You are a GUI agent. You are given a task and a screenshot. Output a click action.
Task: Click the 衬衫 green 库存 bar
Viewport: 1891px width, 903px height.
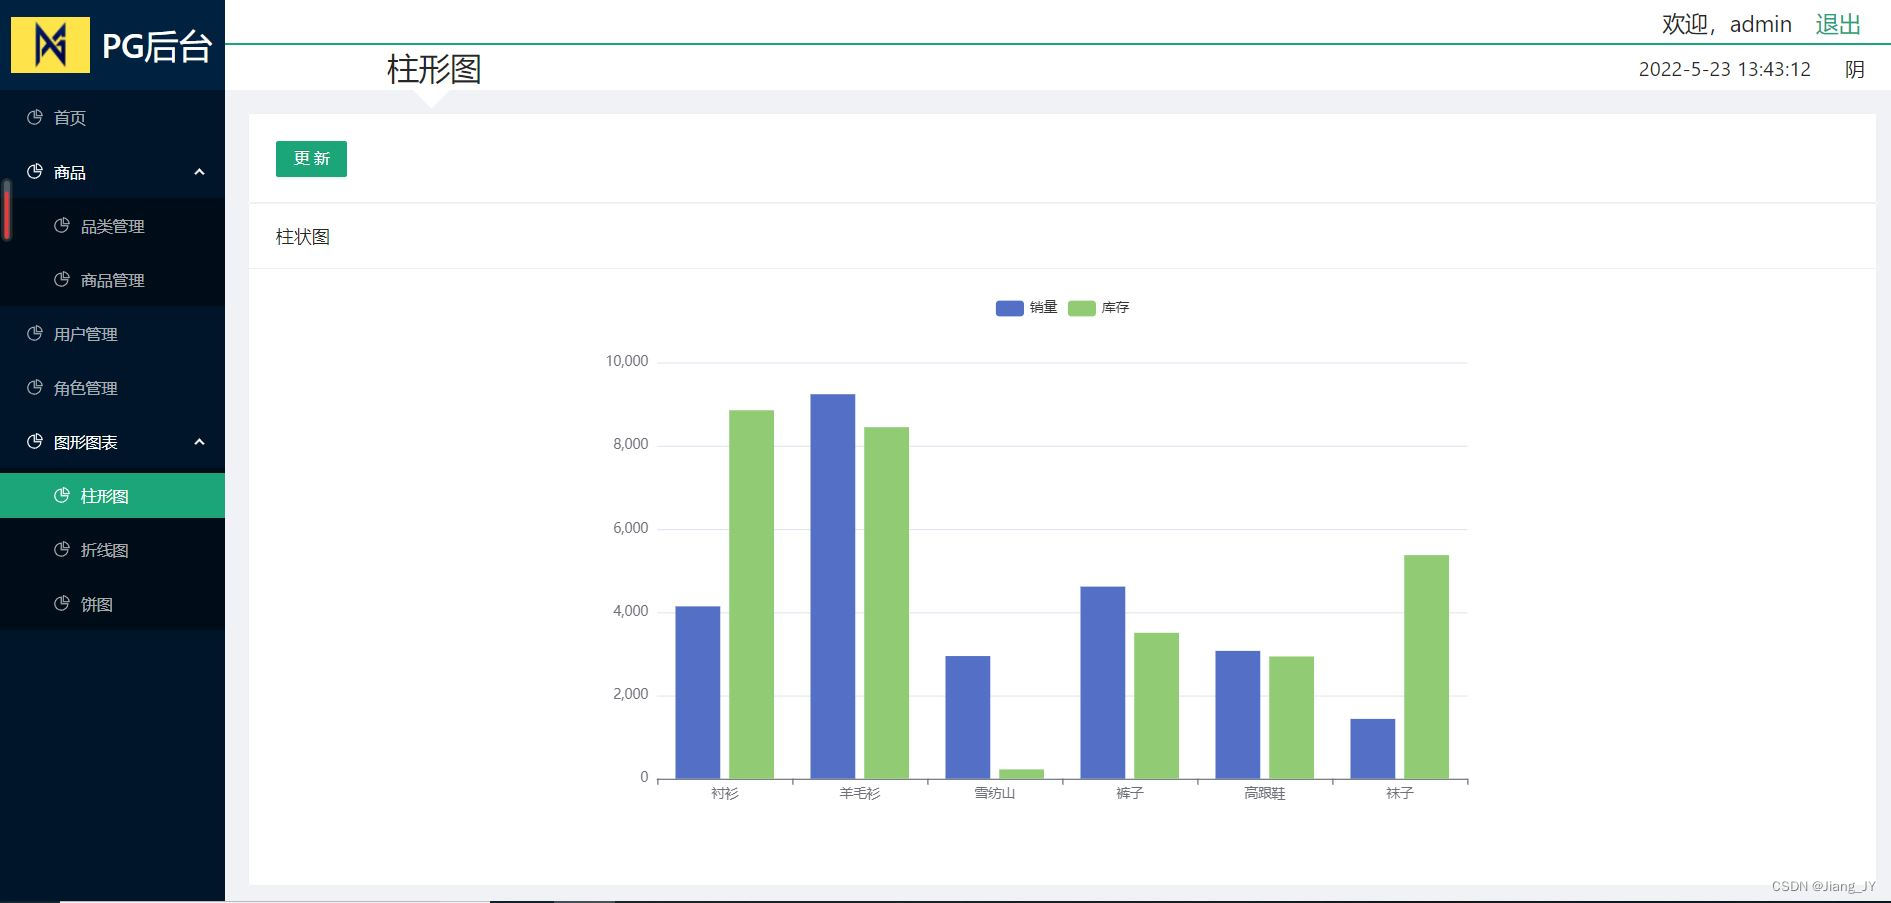(x=751, y=594)
